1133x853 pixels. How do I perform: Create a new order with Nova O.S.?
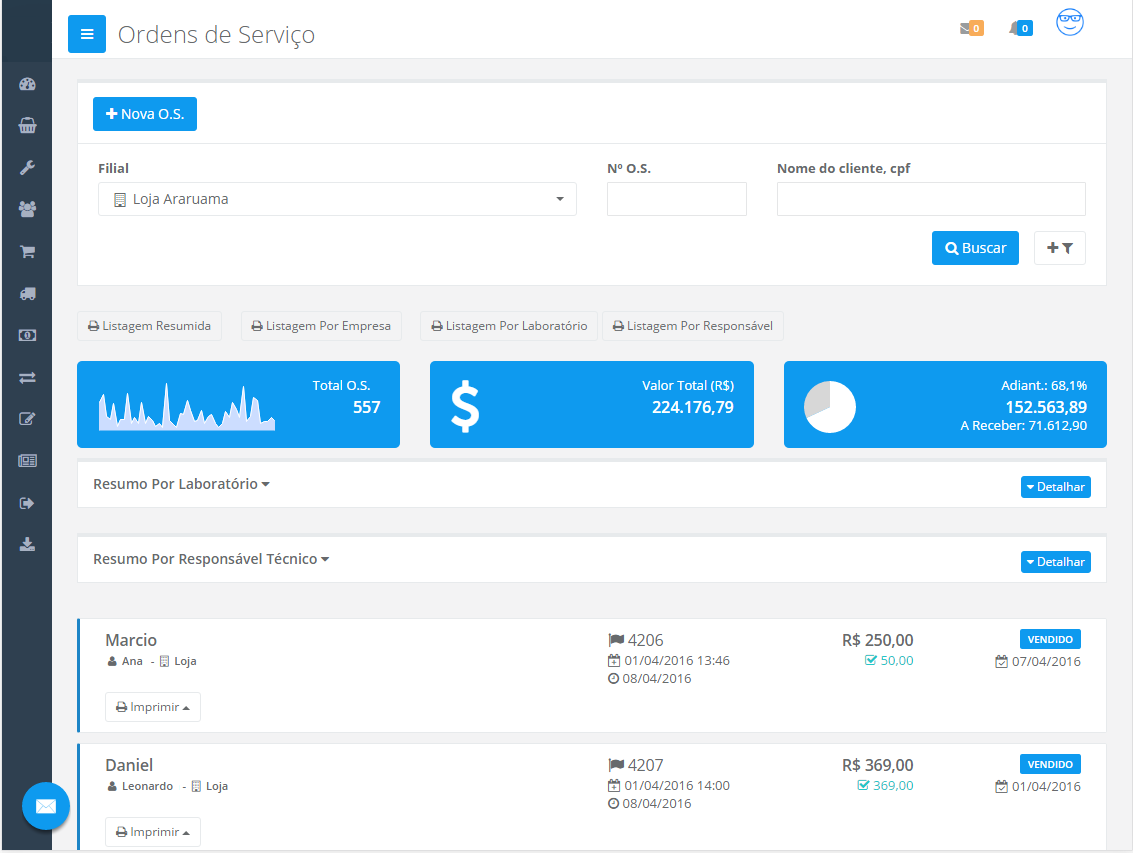click(x=145, y=114)
